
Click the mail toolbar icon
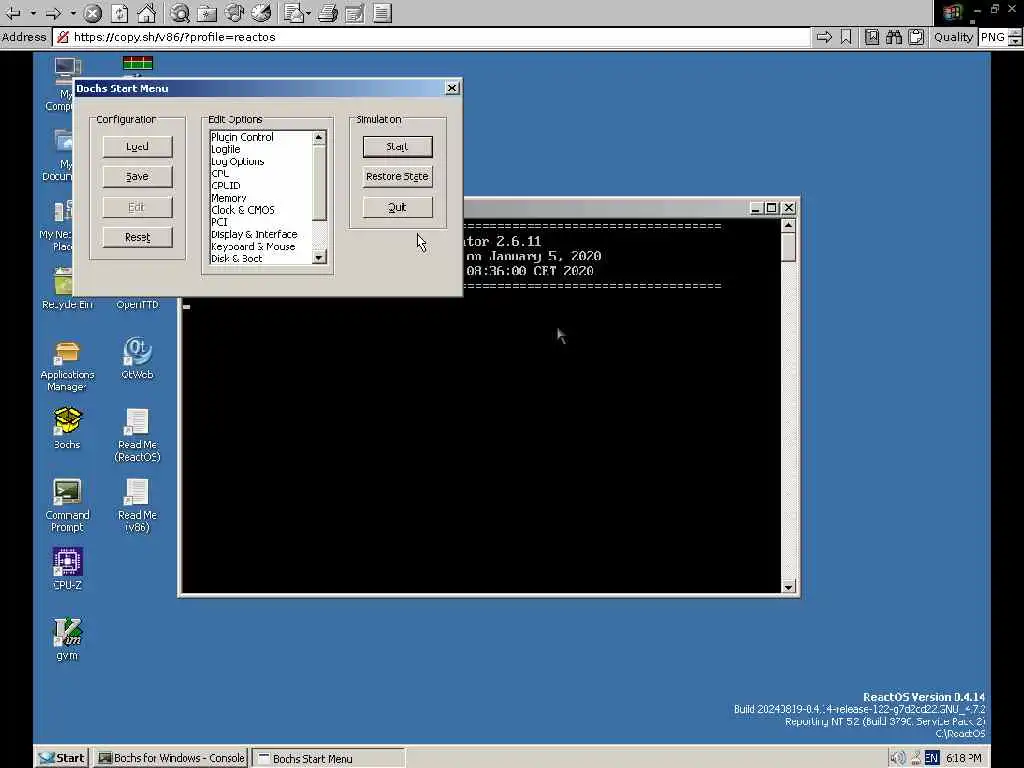(294, 12)
